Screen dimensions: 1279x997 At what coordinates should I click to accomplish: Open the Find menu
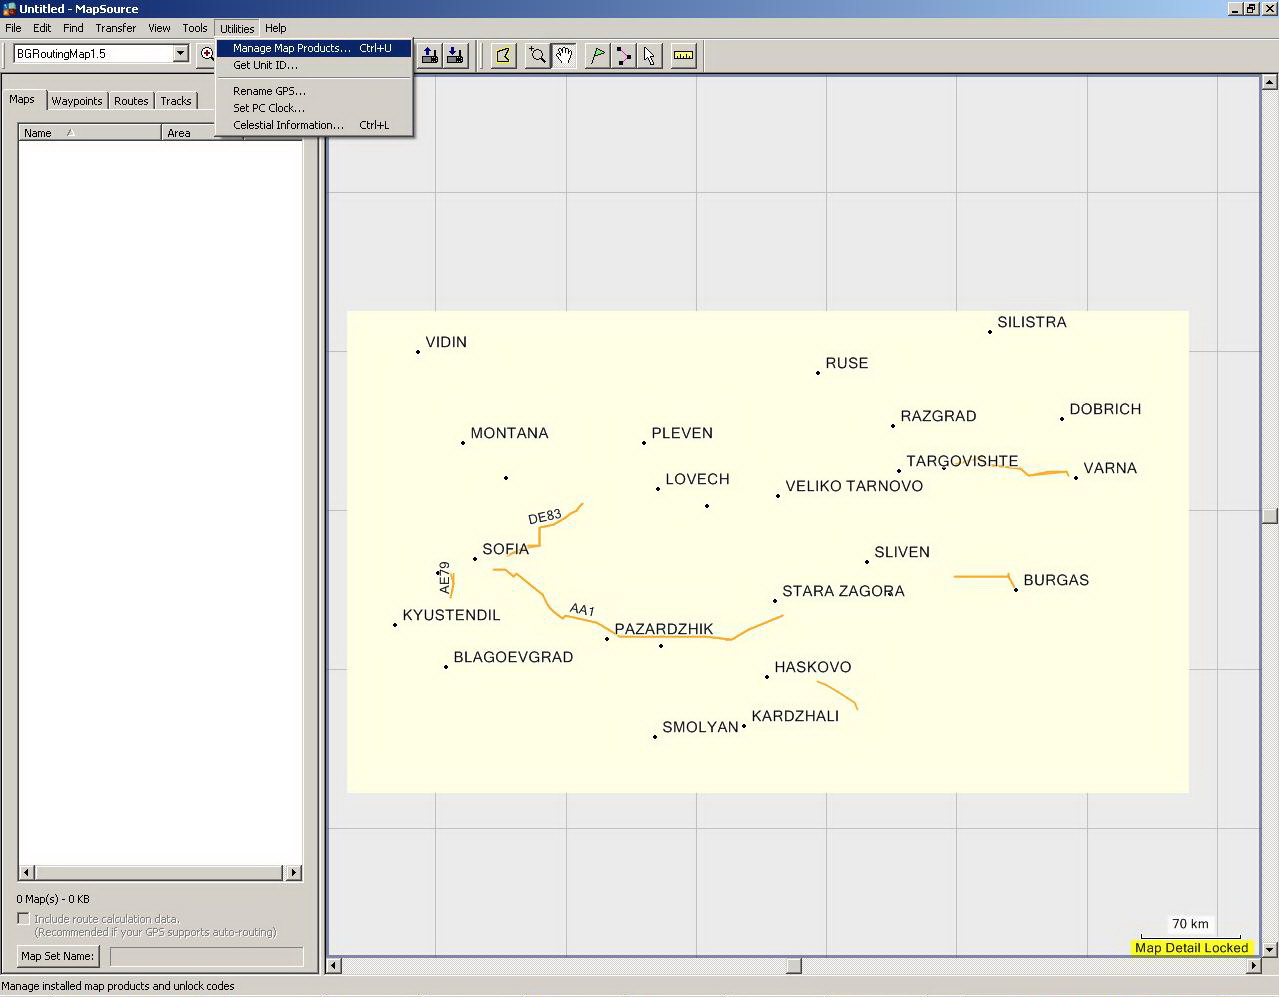[73, 28]
